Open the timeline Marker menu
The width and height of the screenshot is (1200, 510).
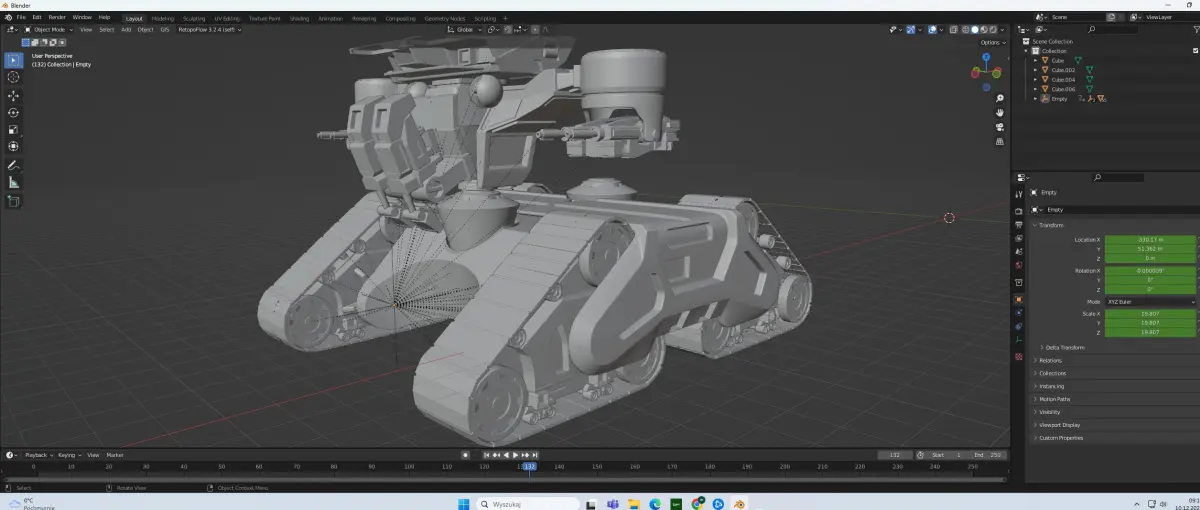pyautogui.click(x=115, y=455)
